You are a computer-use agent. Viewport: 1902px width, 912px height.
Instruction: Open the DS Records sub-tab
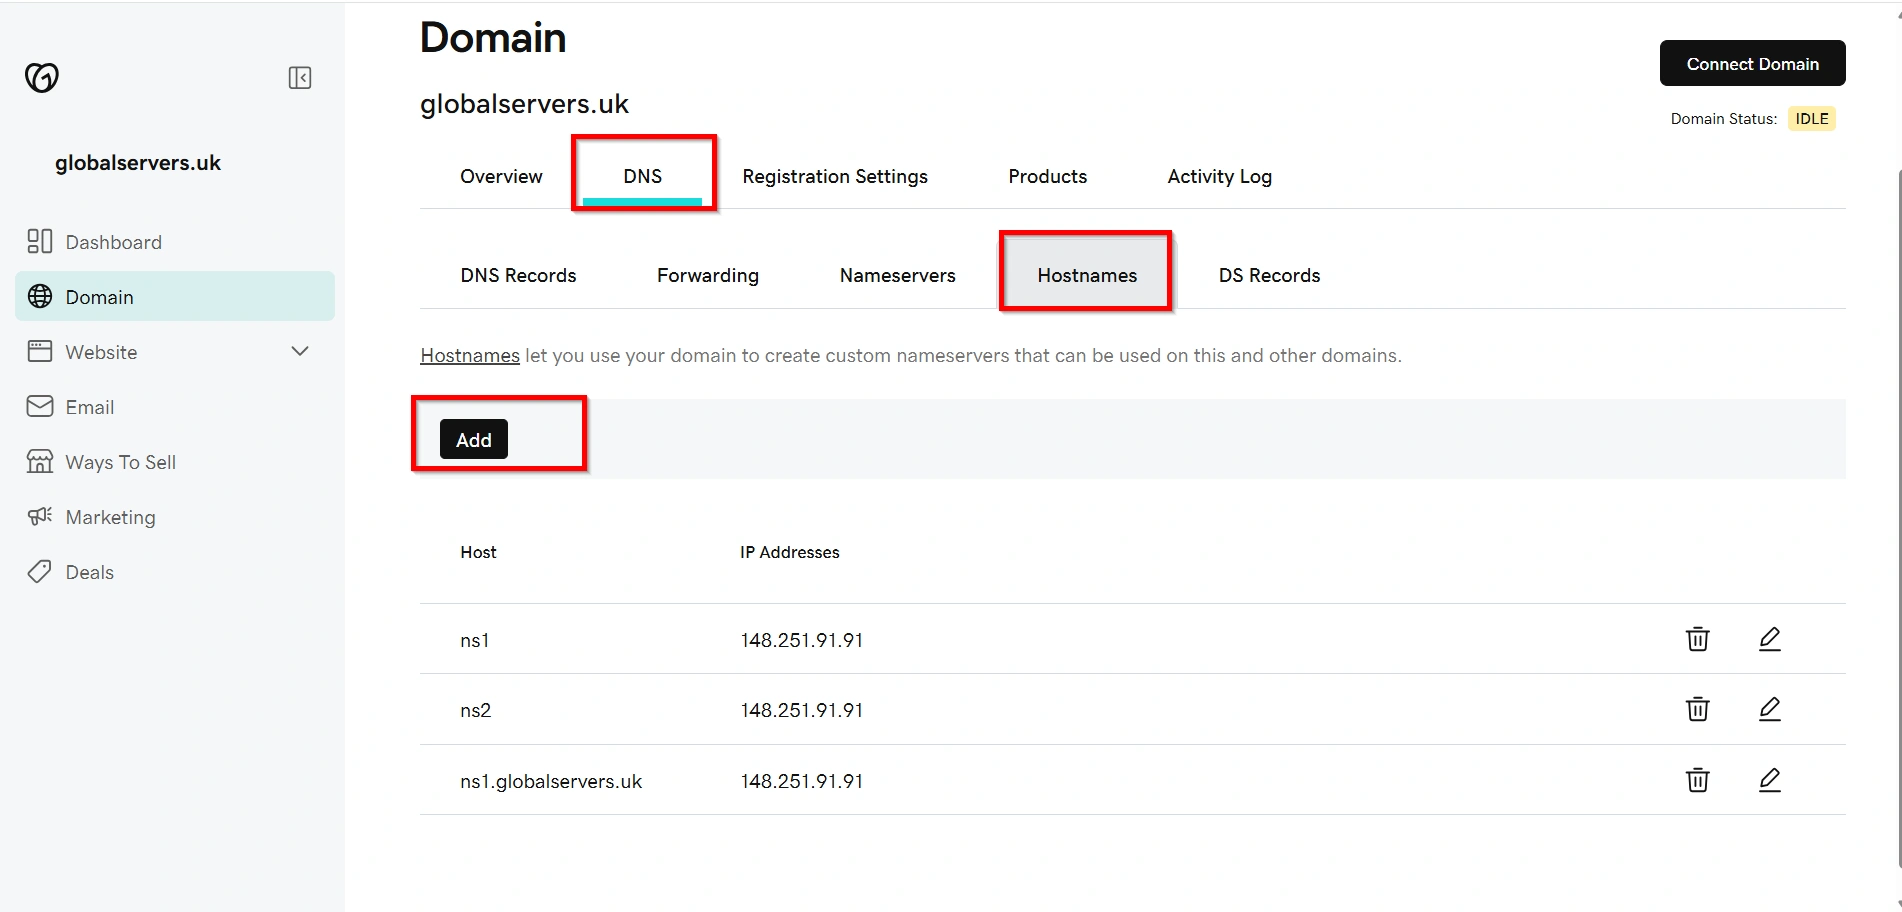(x=1269, y=275)
